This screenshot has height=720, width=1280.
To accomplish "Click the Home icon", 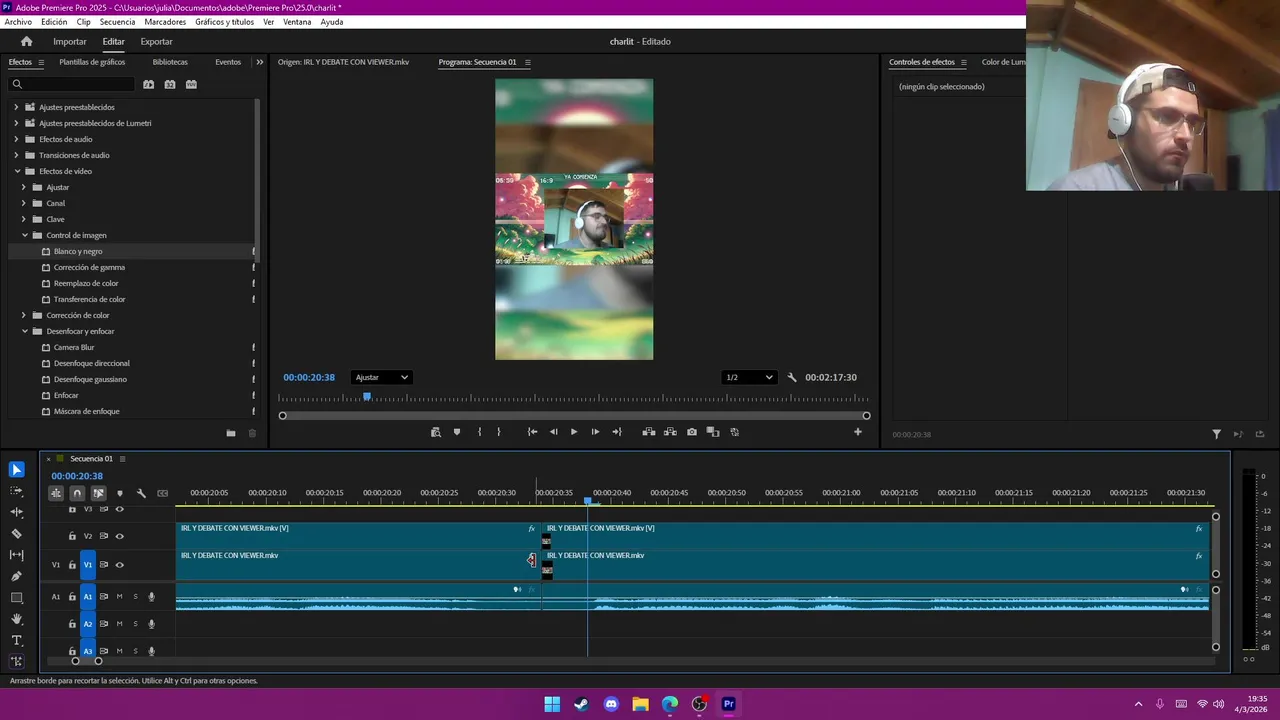I will click(x=26, y=41).
